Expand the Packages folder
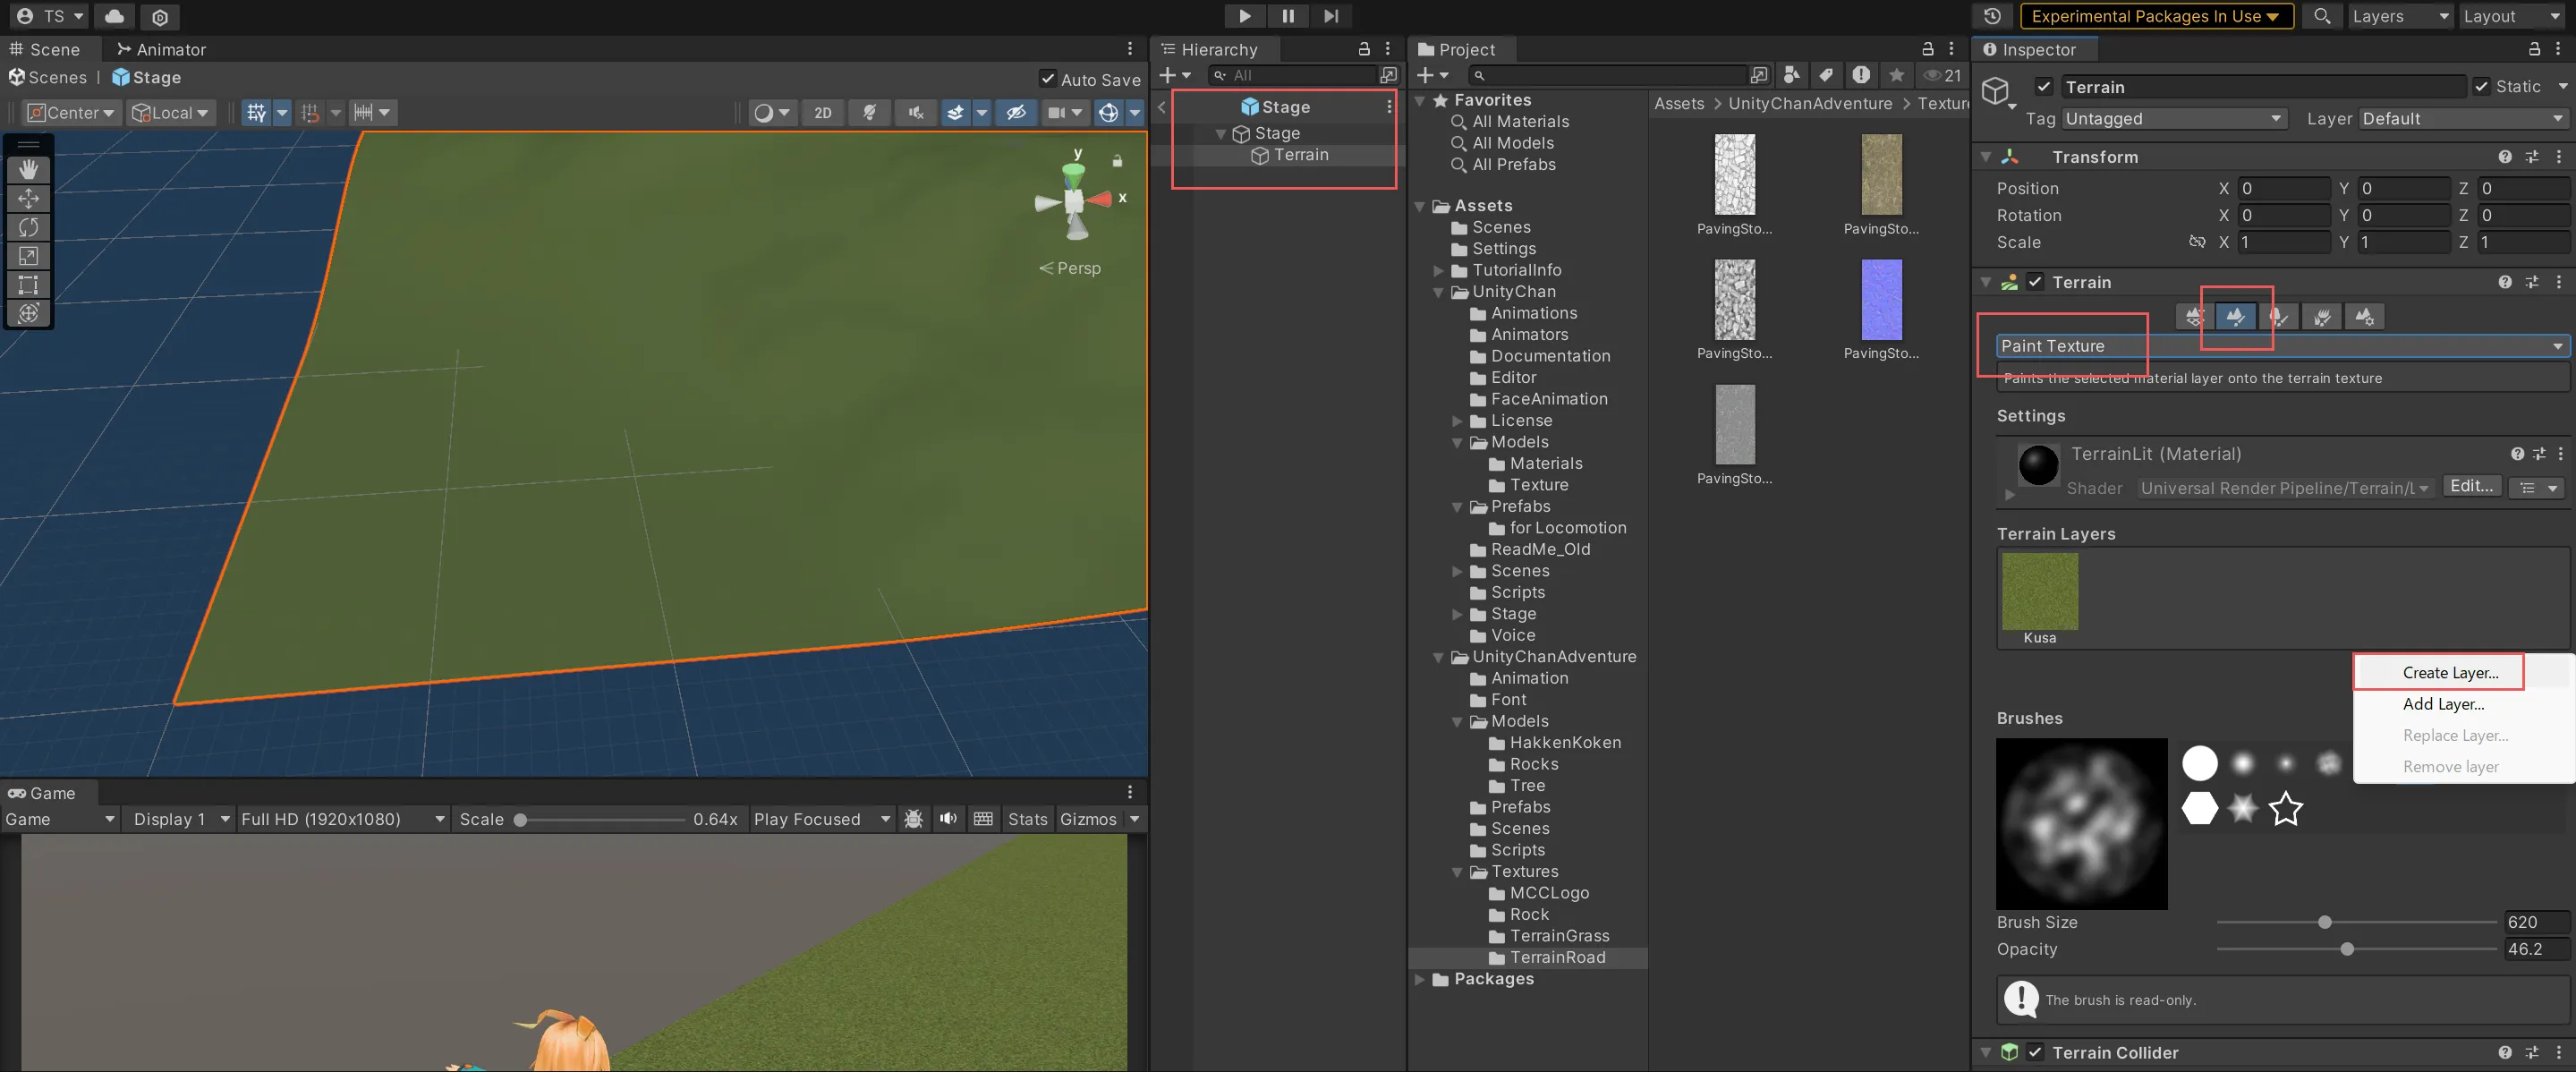 tap(1420, 979)
